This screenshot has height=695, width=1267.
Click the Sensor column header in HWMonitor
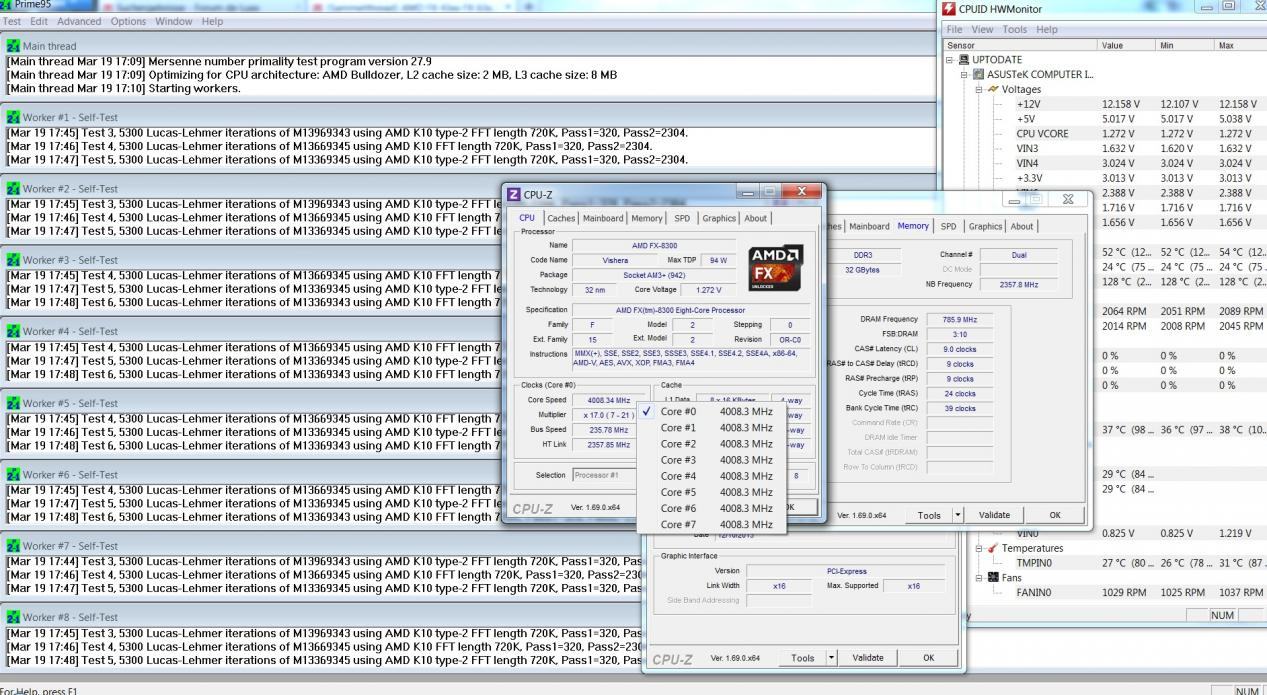coord(1019,45)
